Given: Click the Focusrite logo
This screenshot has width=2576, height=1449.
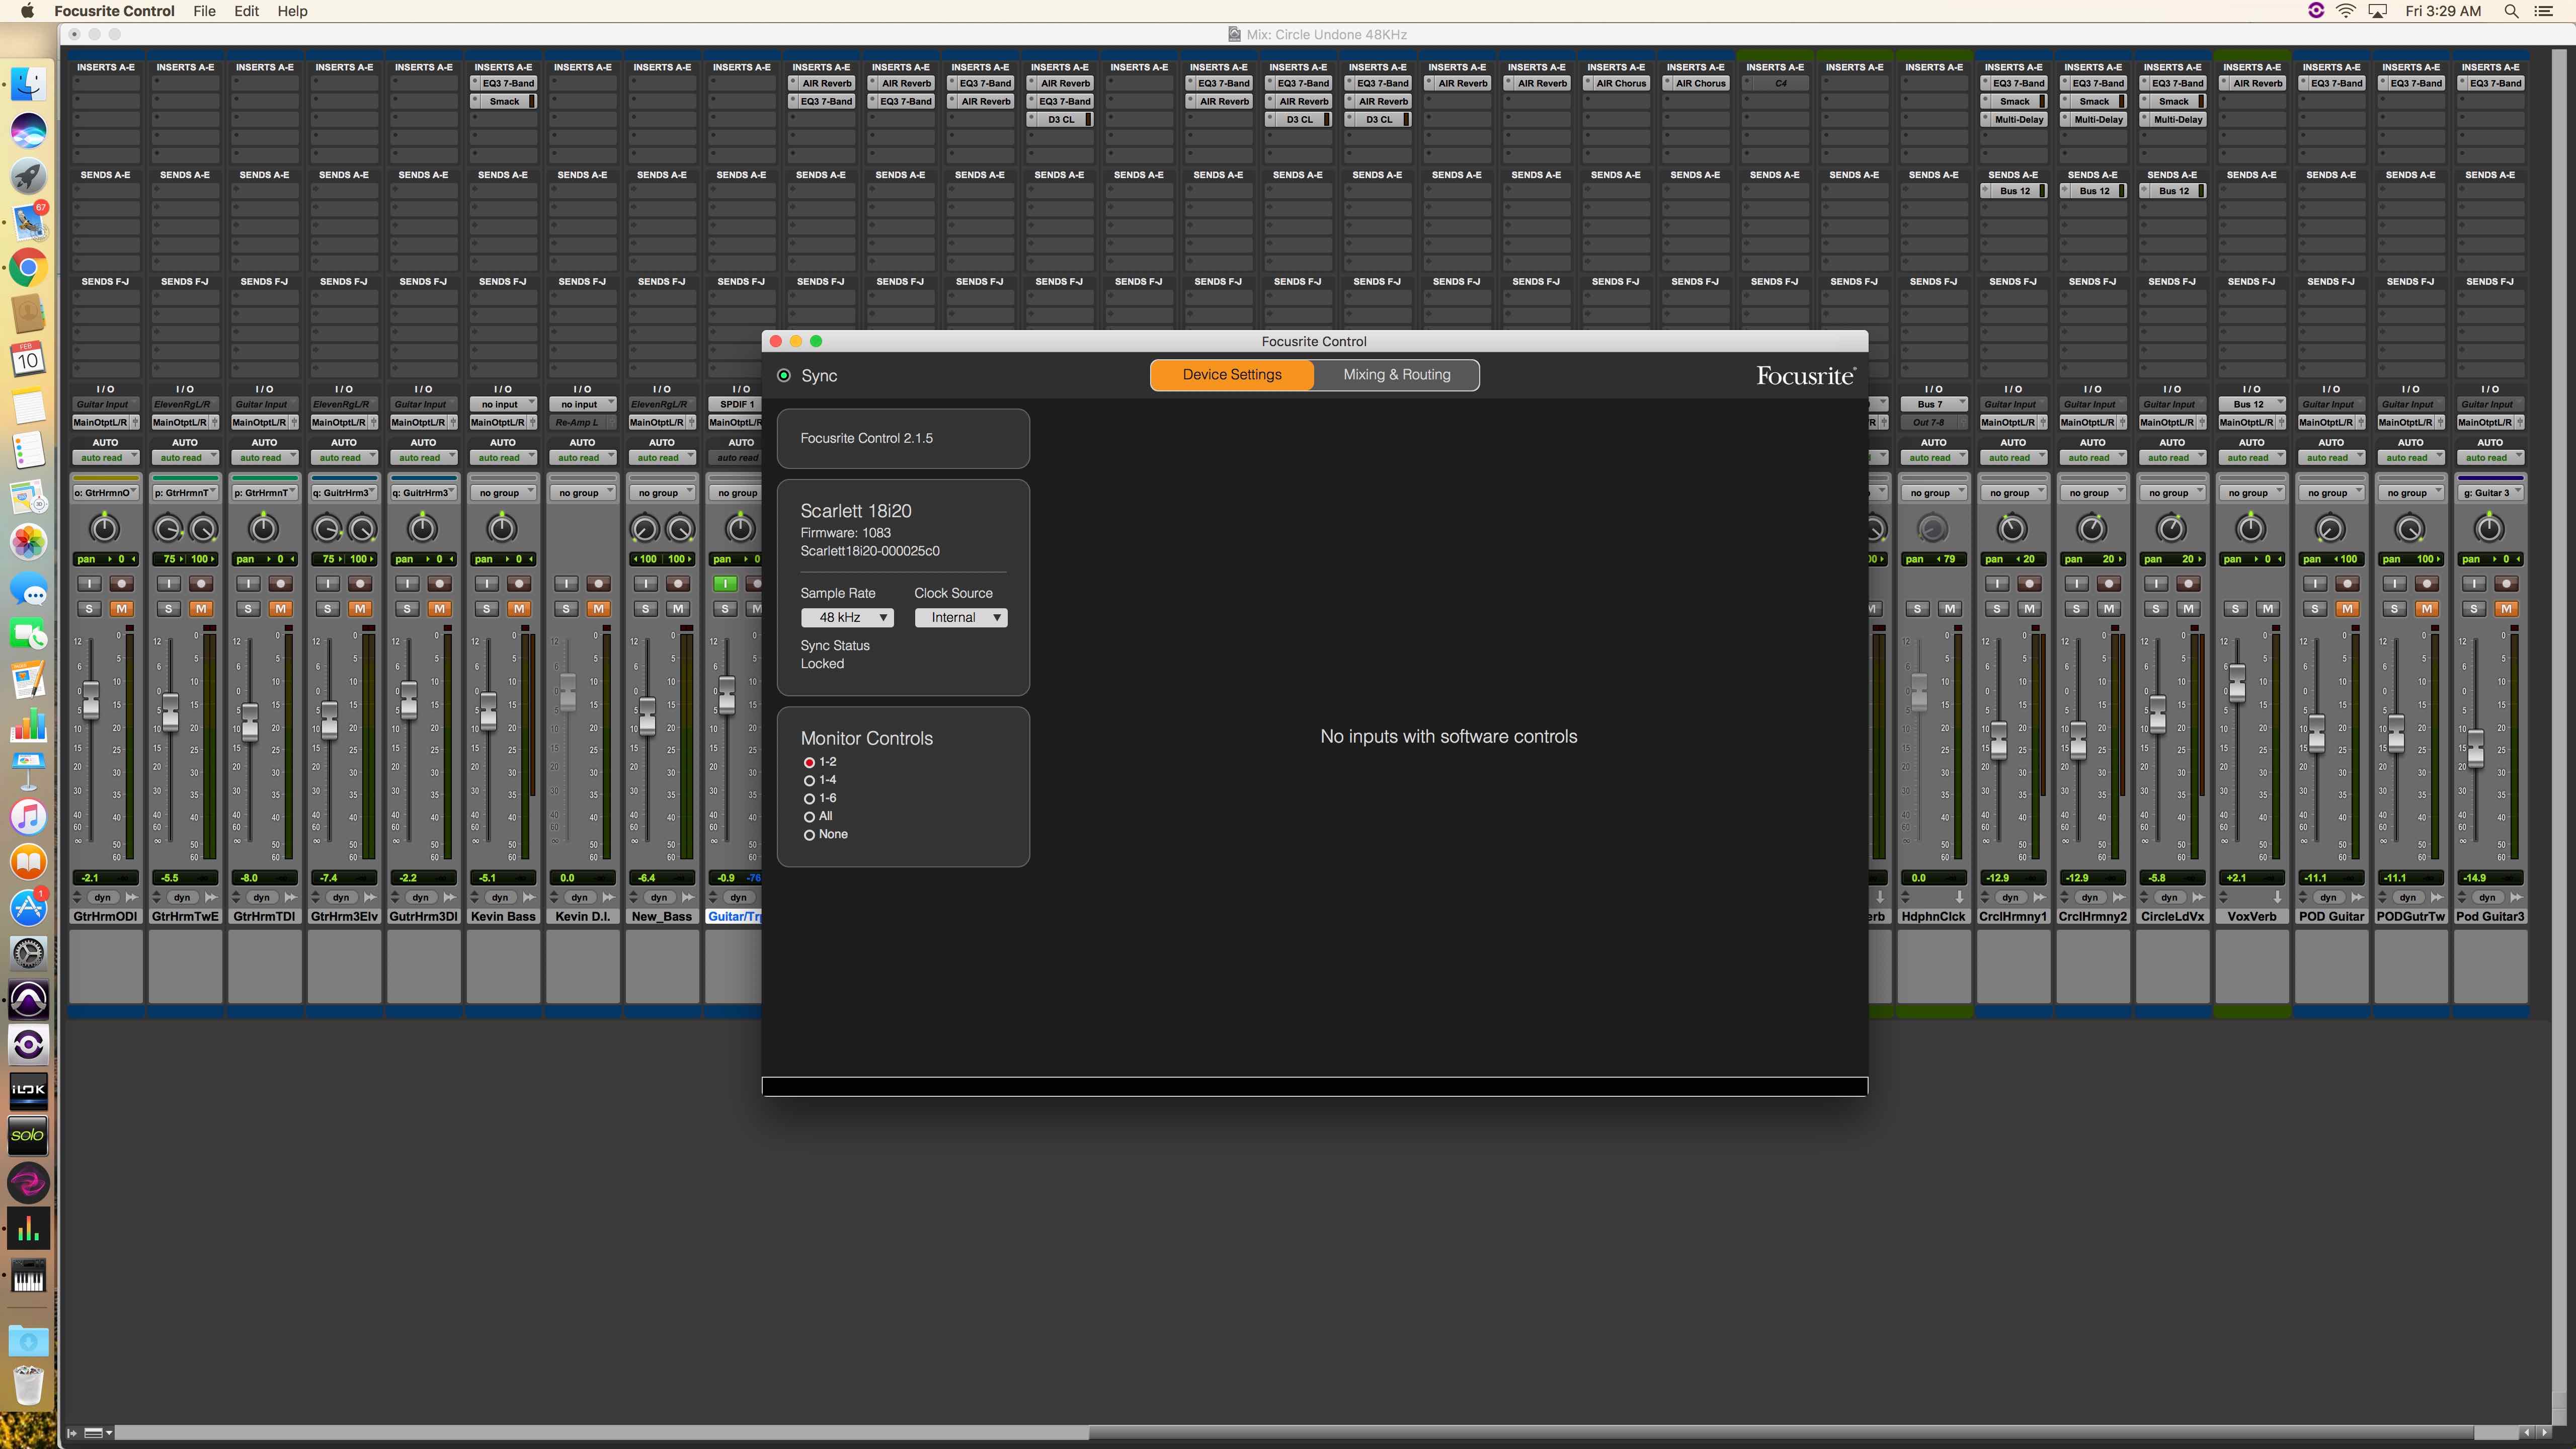Looking at the screenshot, I should (1805, 375).
